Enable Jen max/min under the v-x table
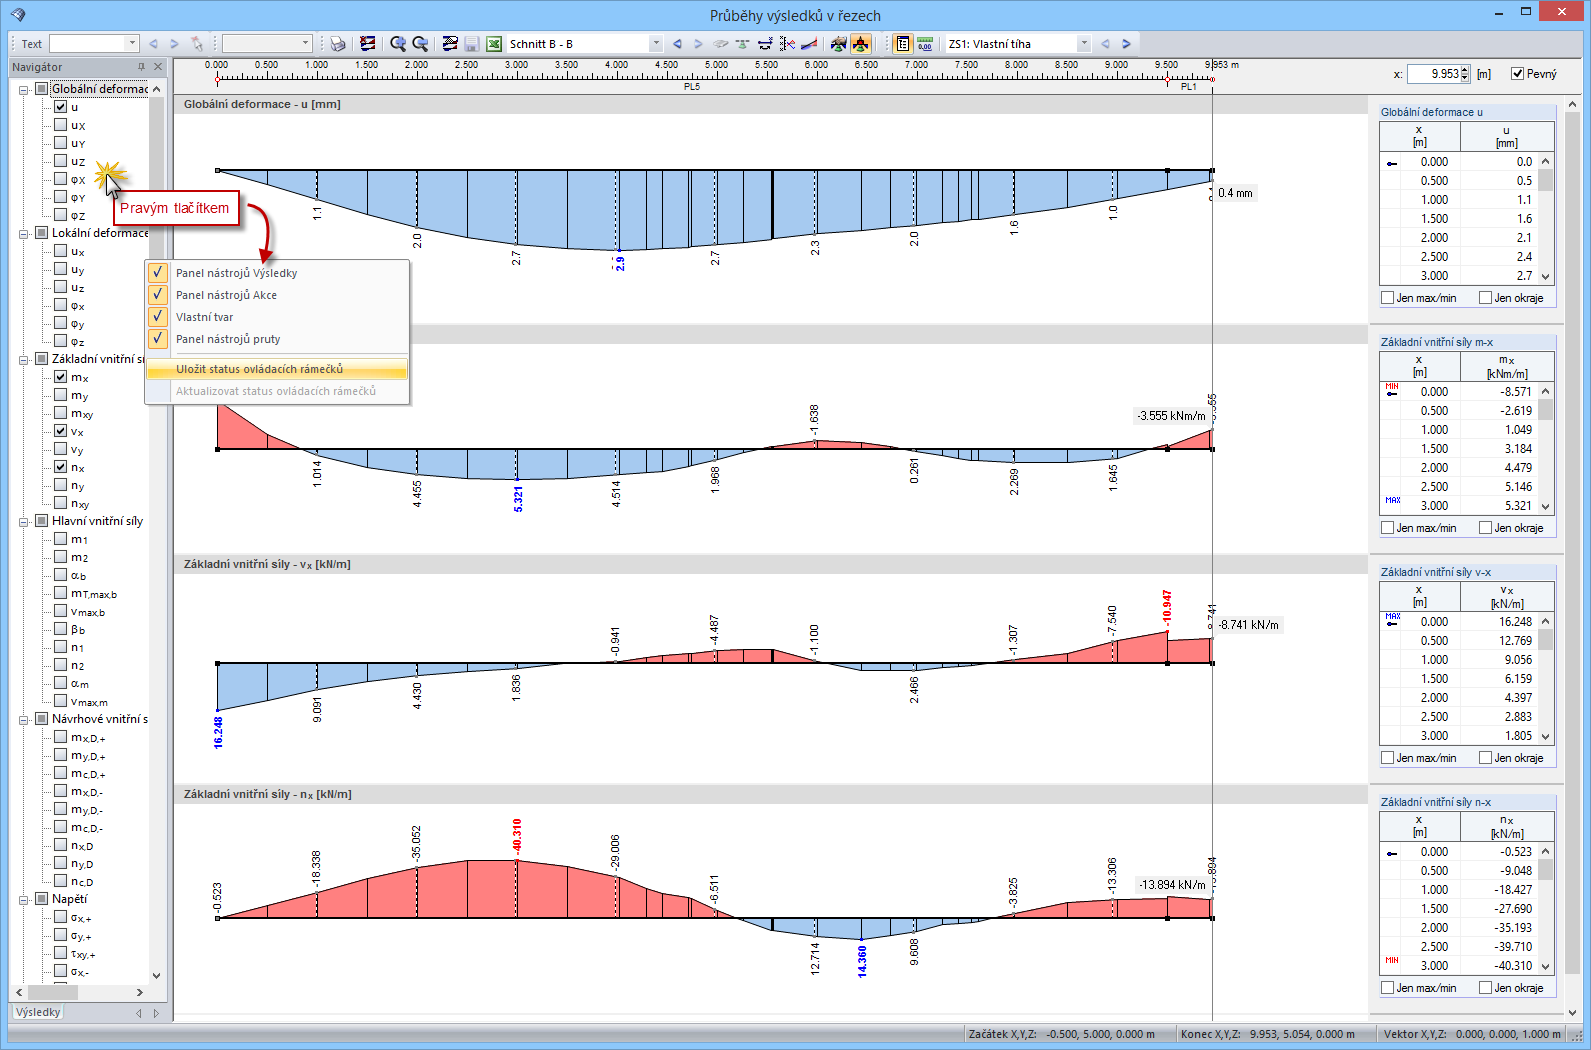 pyautogui.click(x=1388, y=758)
